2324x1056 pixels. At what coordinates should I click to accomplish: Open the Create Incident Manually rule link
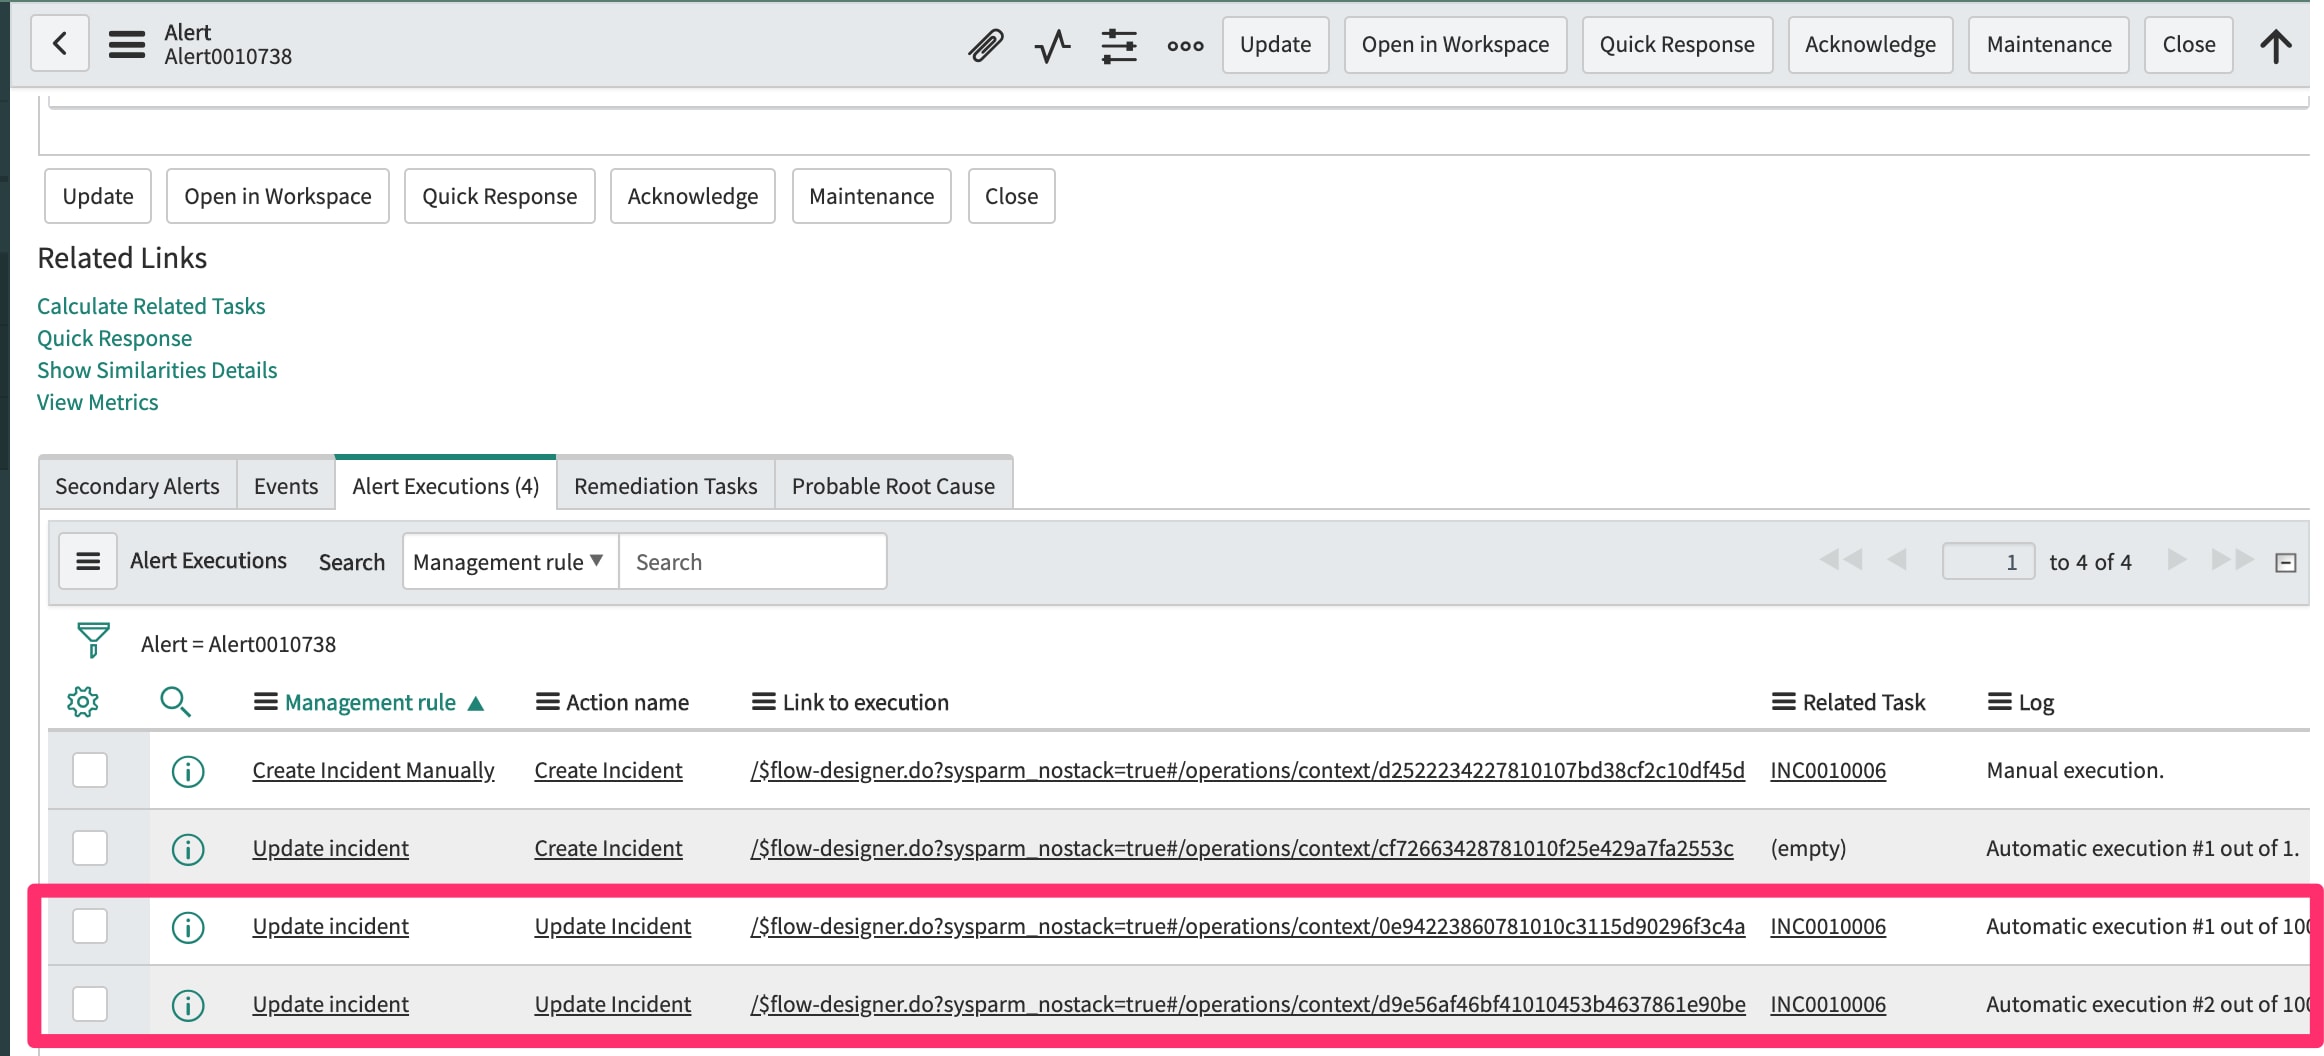coord(373,771)
